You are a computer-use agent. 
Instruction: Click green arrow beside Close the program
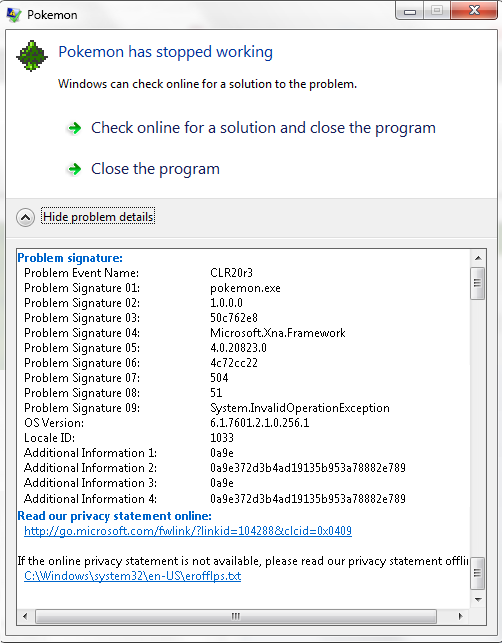coord(74,169)
